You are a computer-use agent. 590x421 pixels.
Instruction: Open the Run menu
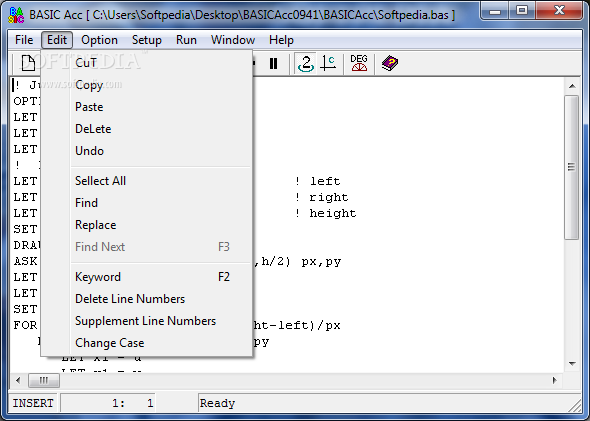pos(186,40)
